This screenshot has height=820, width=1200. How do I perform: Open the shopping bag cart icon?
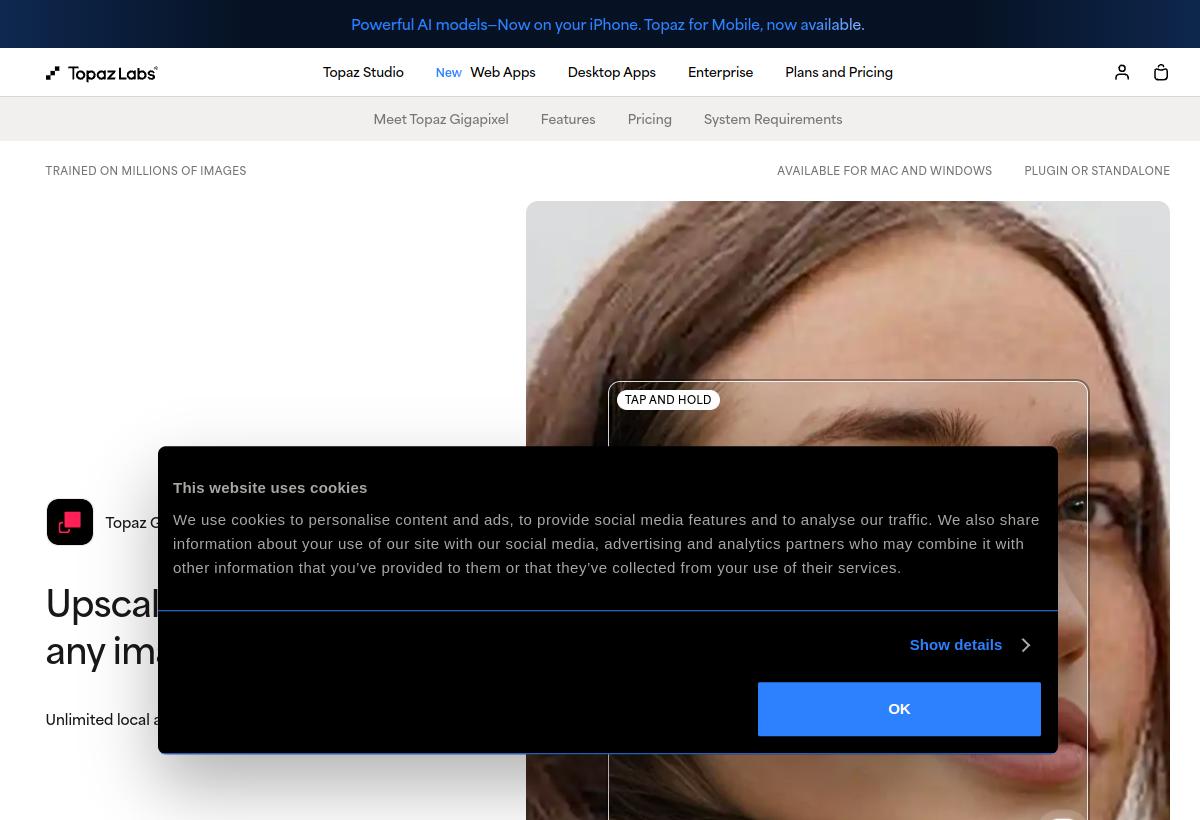(x=1161, y=72)
